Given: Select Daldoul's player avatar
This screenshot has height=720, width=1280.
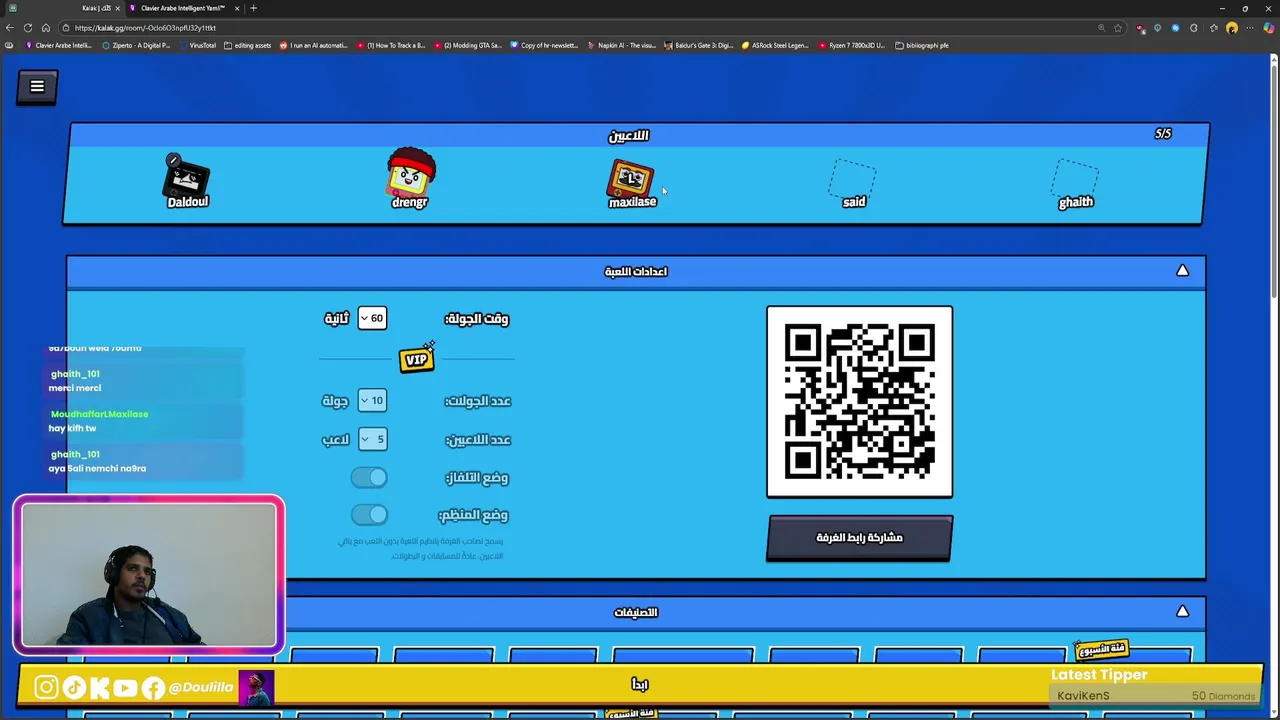Looking at the screenshot, I should pos(187,180).
